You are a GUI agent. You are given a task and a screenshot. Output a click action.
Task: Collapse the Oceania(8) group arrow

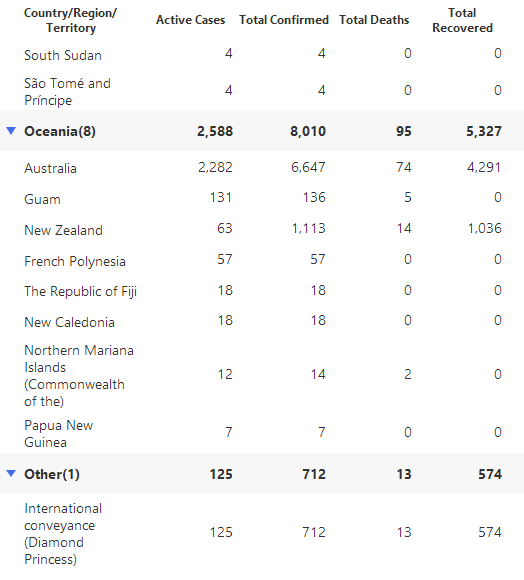[x=11, y=131]
